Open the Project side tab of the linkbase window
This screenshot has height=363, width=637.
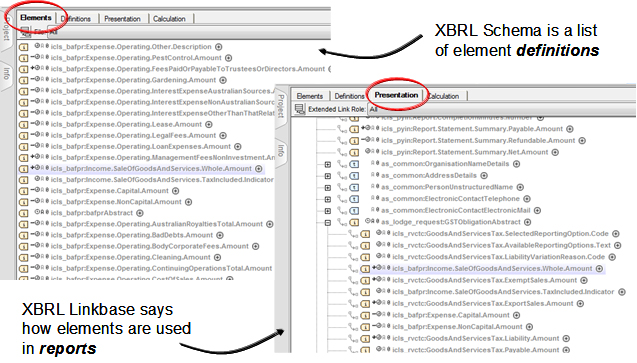(281, 106)
